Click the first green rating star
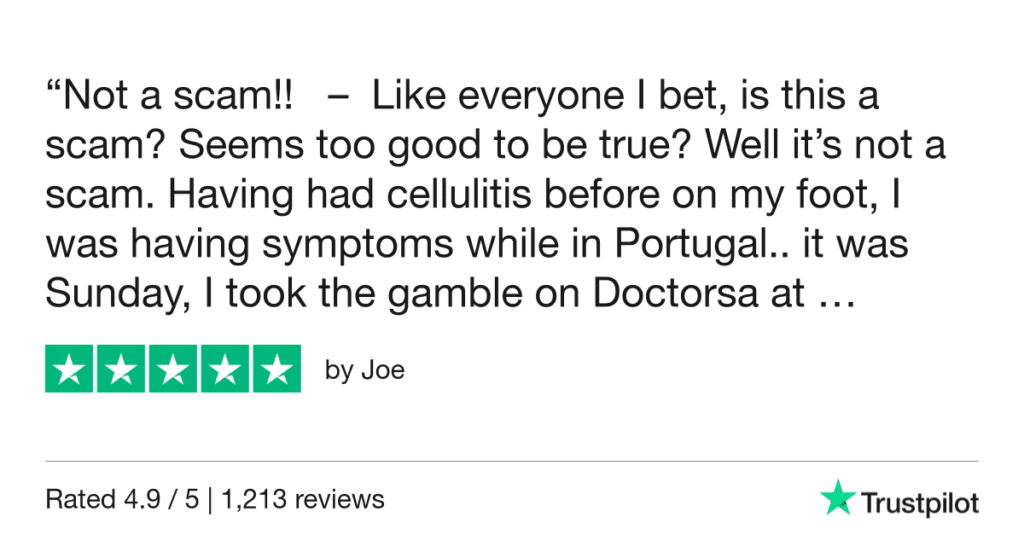The width and height of the screenshot is (1024, 535). 70,370
